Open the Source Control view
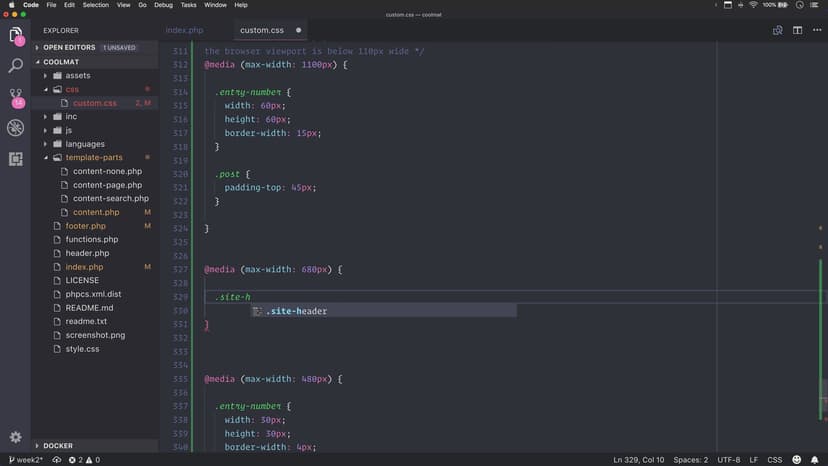 [x=16, y=97]
